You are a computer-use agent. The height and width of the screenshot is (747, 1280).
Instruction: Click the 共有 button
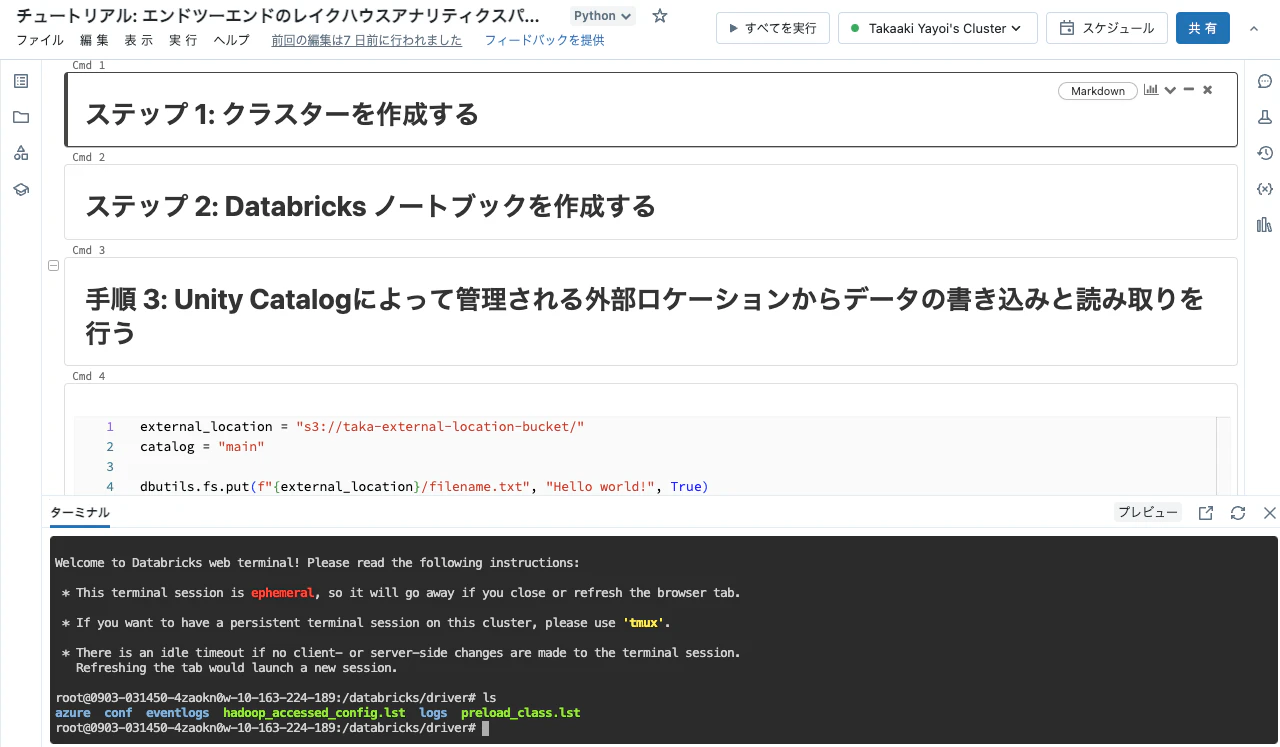pos(1203,28)
